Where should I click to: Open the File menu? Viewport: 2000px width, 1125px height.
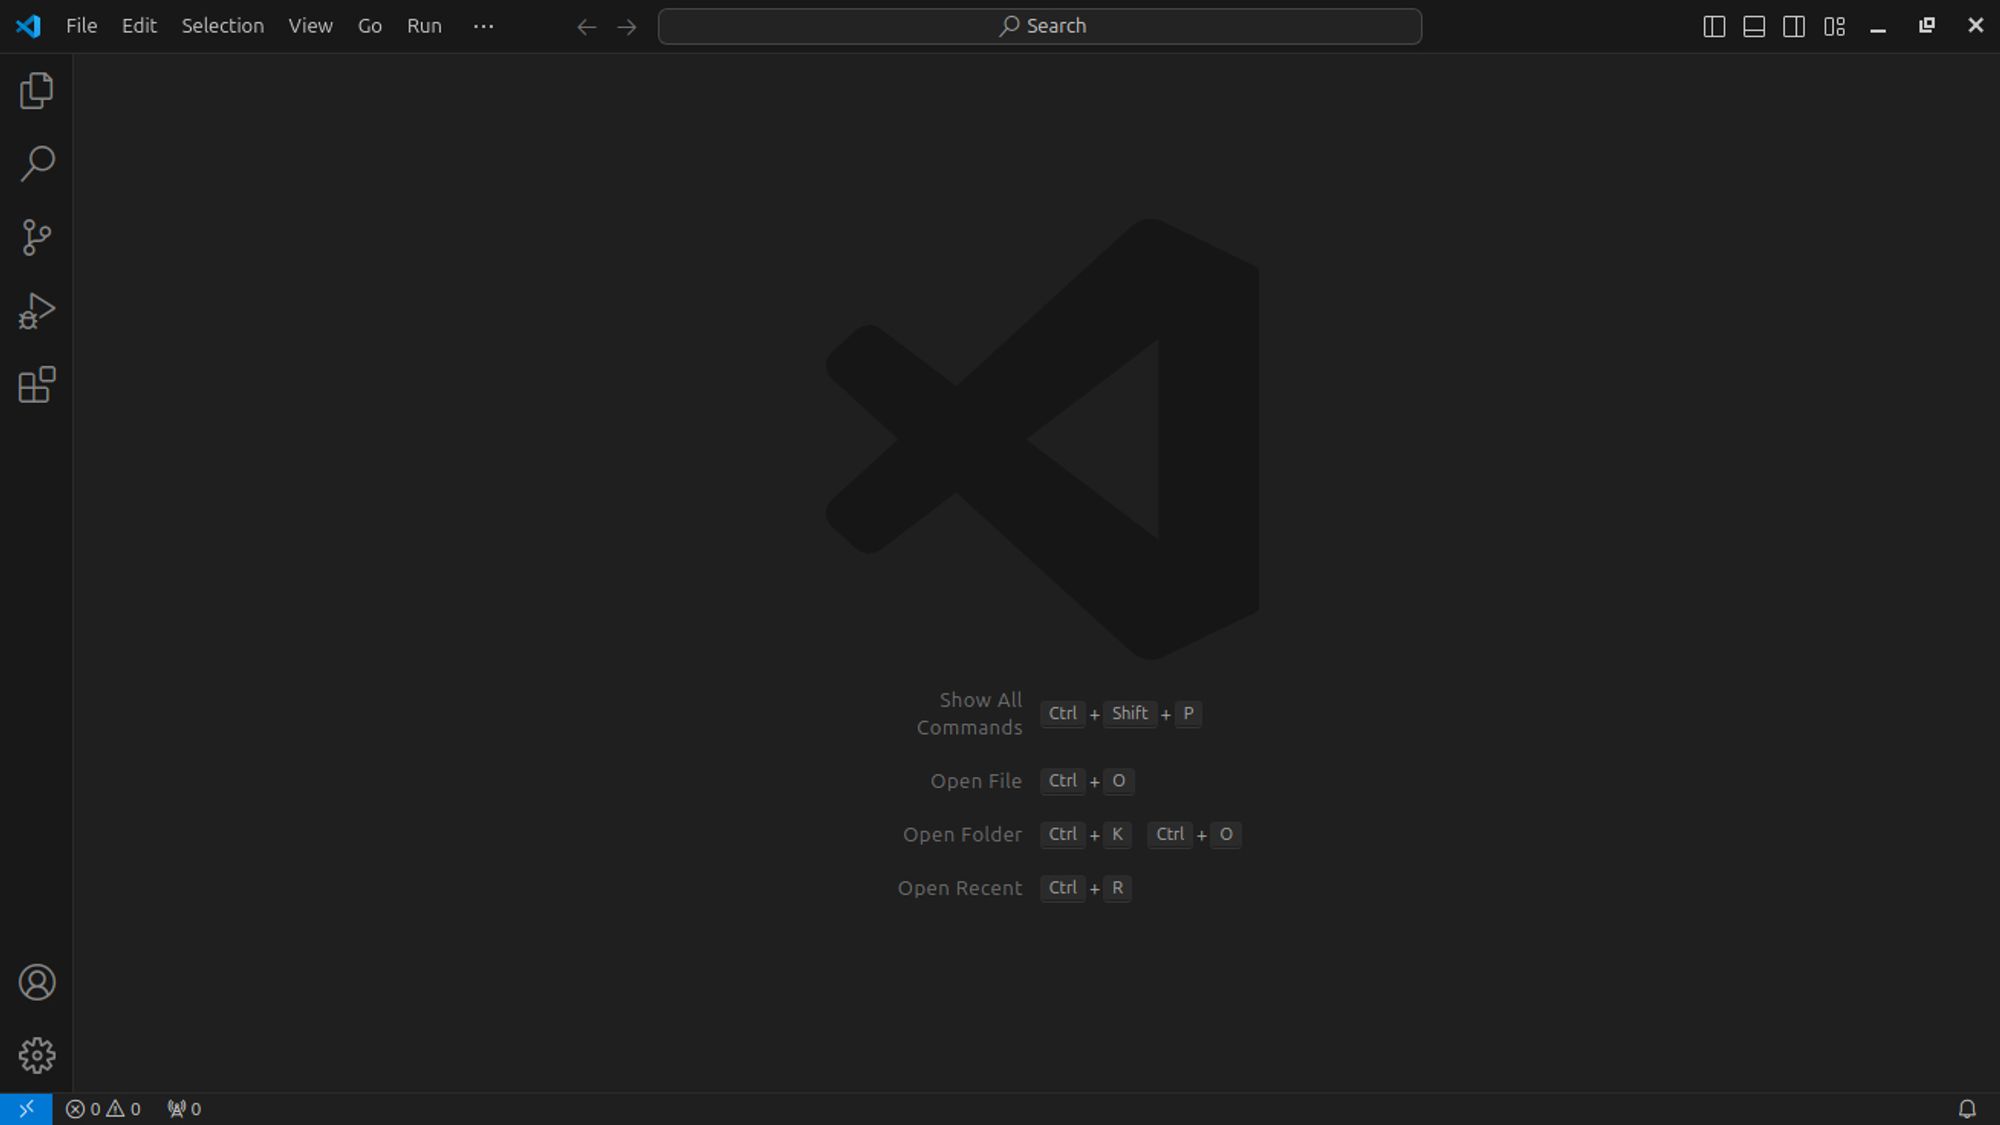point(81,25)
